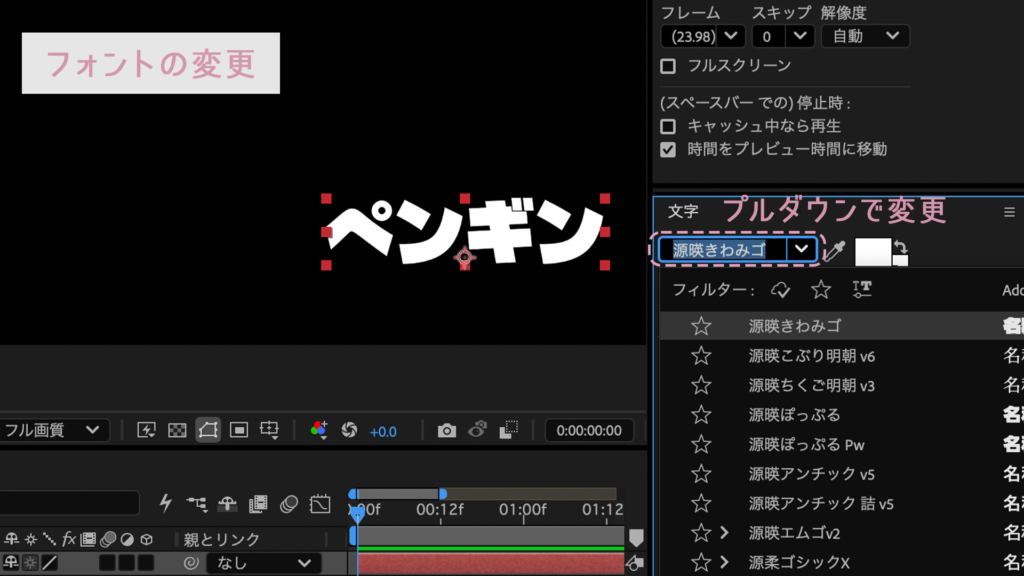This screenshot has width=1024, height=576.
Task: Click the blue current time indicator
Action: click(358, 515)
